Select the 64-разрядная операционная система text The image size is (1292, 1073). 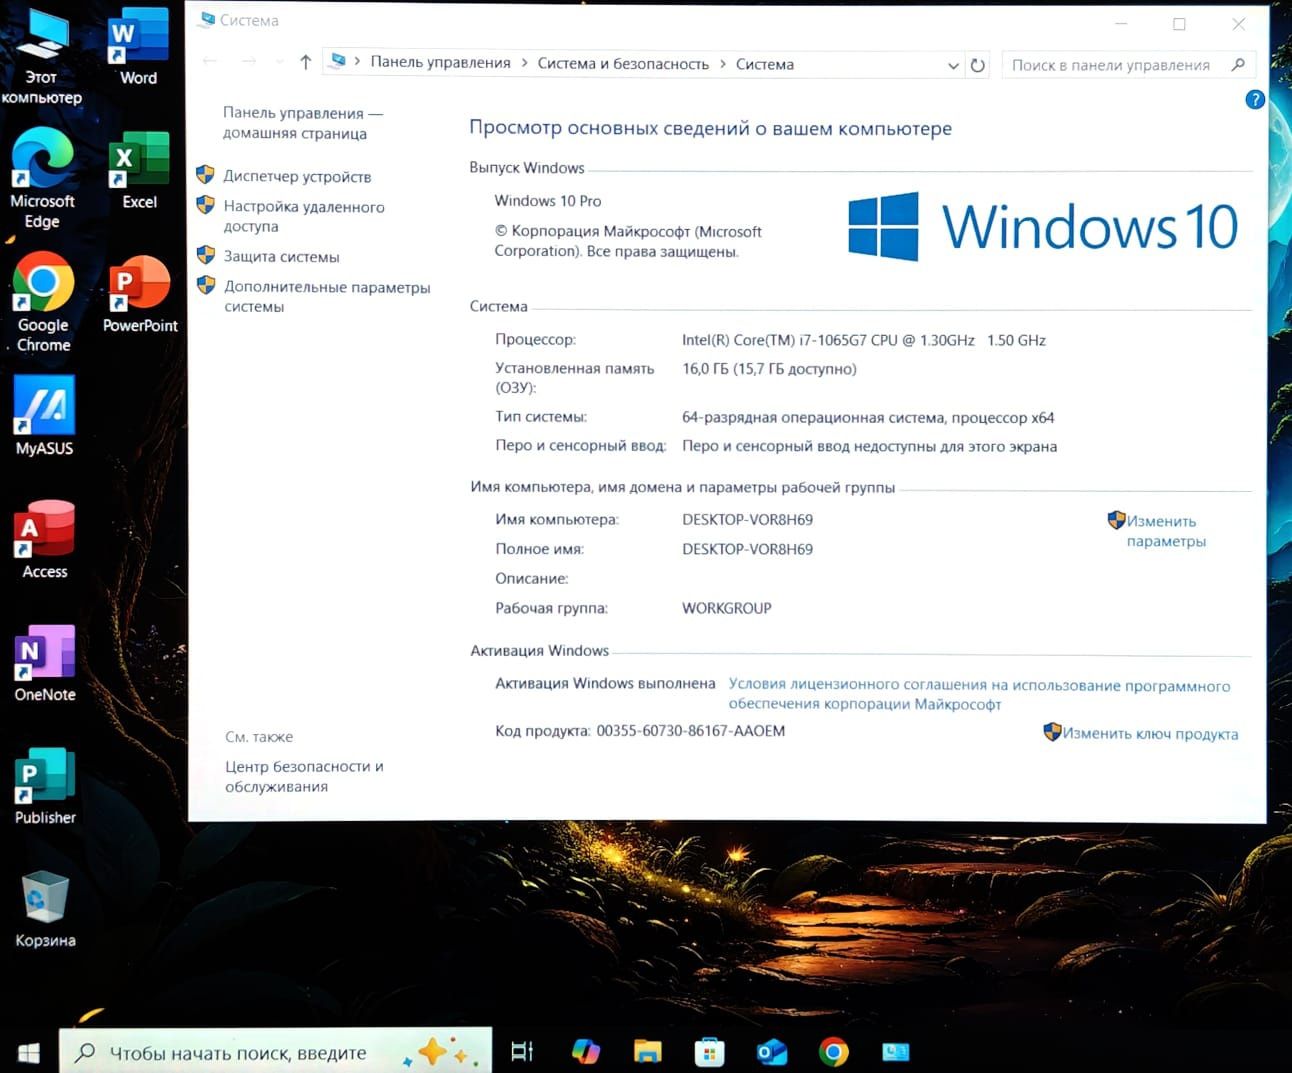(868, 418)
